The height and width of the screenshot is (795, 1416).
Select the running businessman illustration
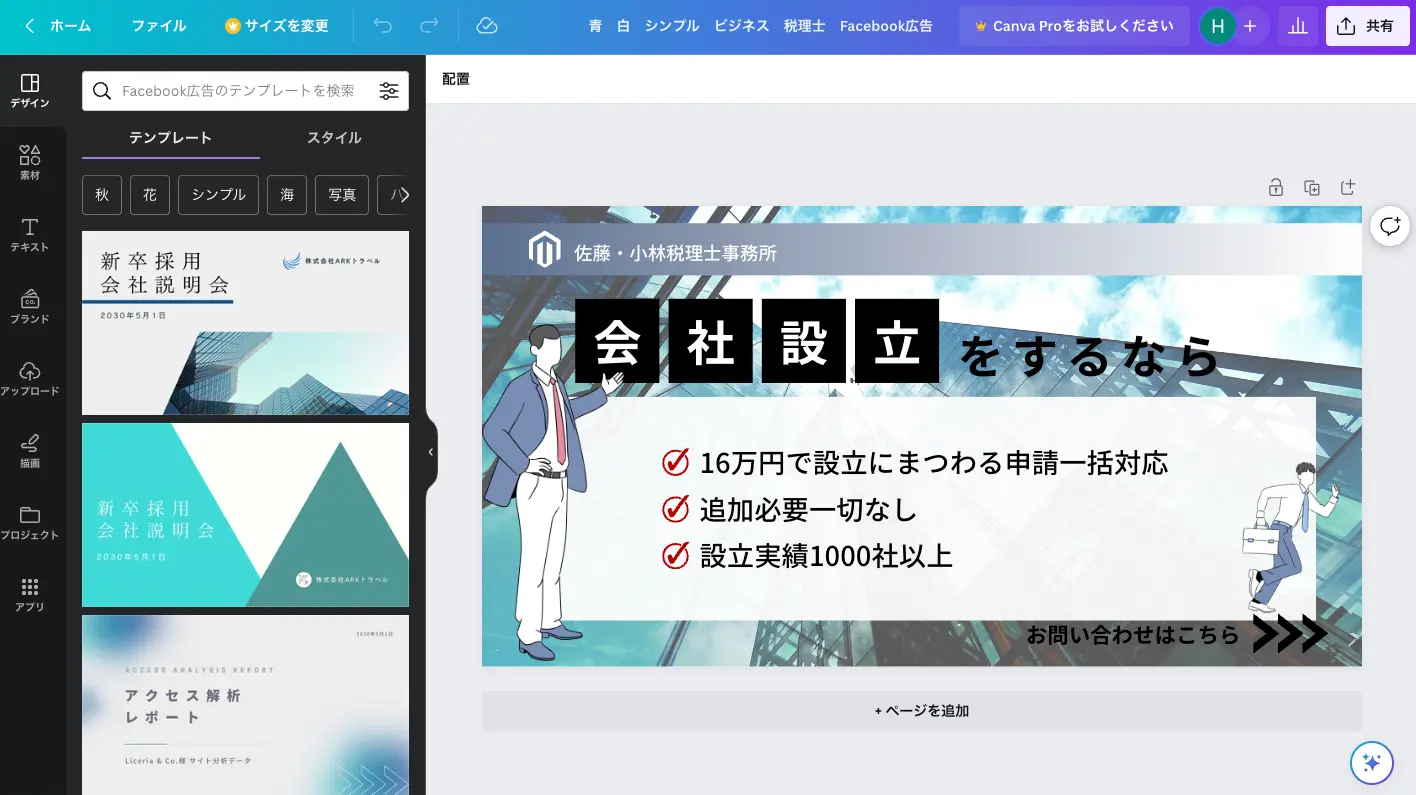pyautogui.click(x=1290, y=537)
